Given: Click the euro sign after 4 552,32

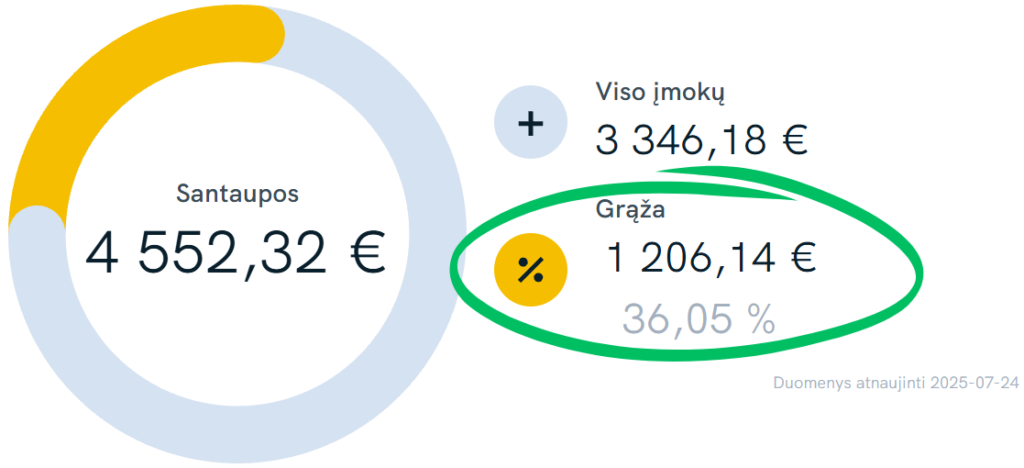Looking at the screenshot, I should click(361, 253).
